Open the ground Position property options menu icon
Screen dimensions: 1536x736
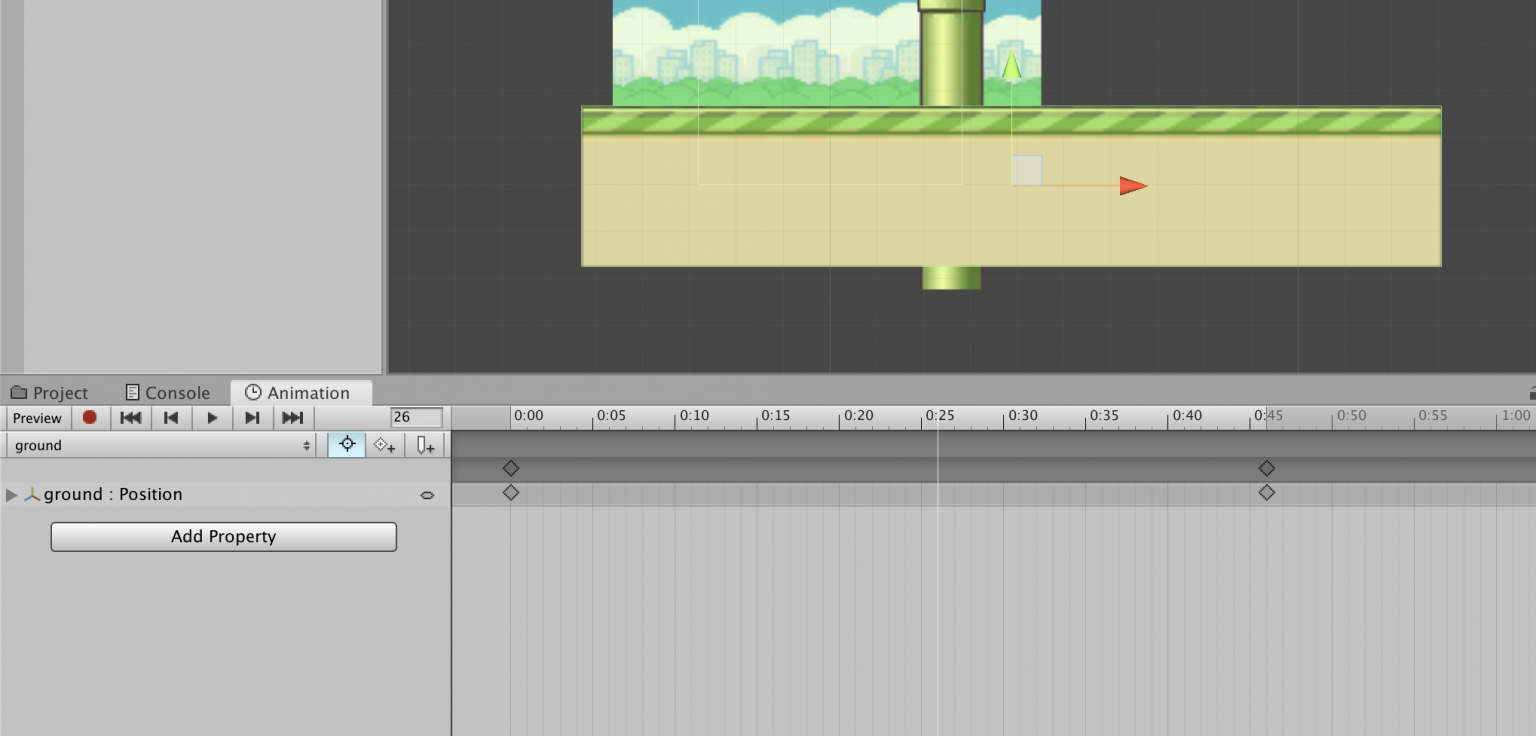(x=427, y=495)
